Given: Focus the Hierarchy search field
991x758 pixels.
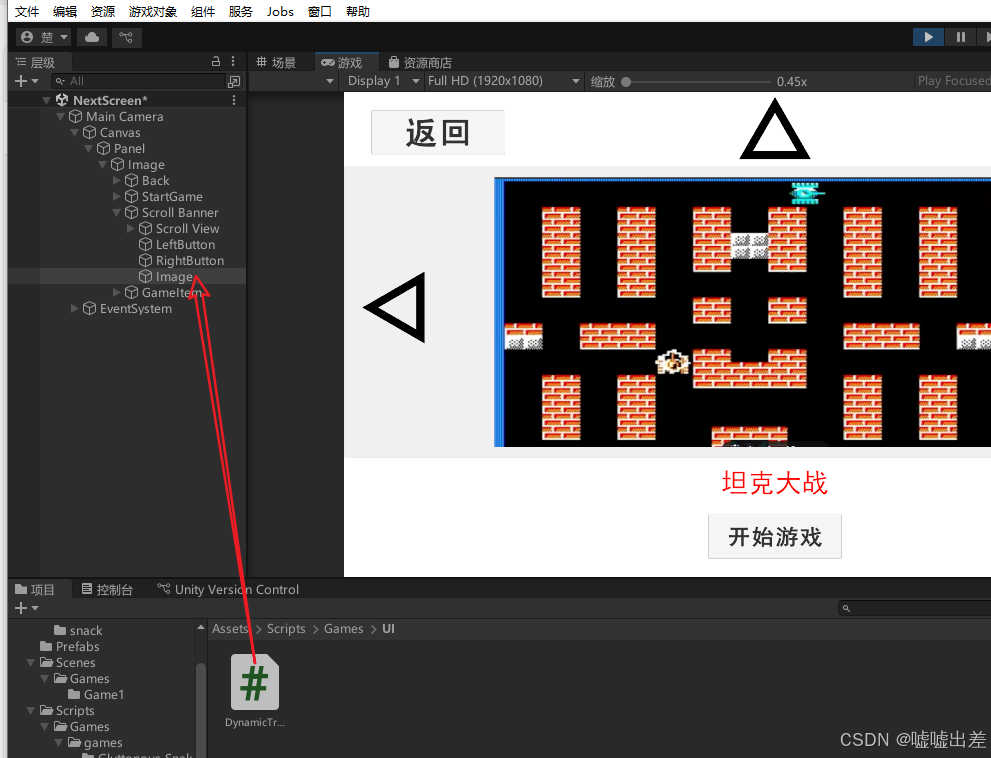Looking at the screenshot, I should pos(138,81).
